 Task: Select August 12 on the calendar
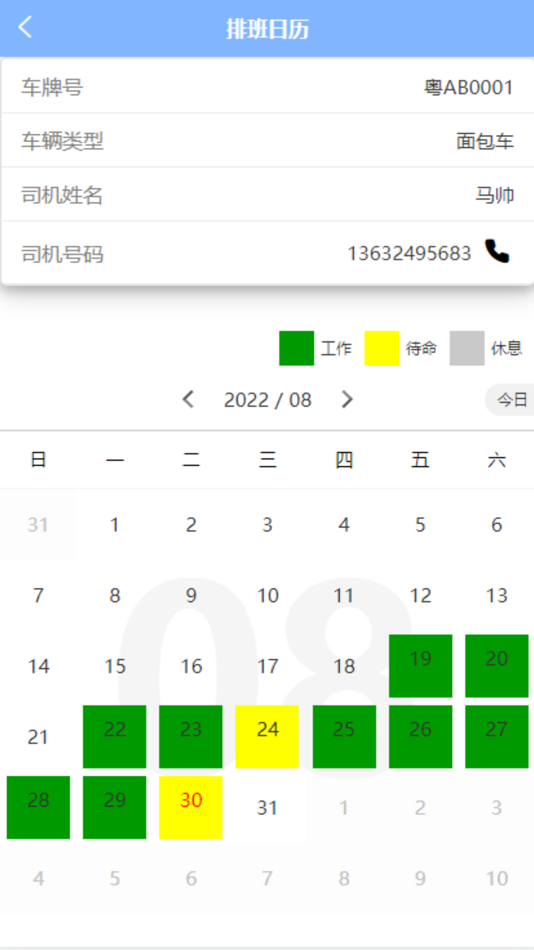420,595
